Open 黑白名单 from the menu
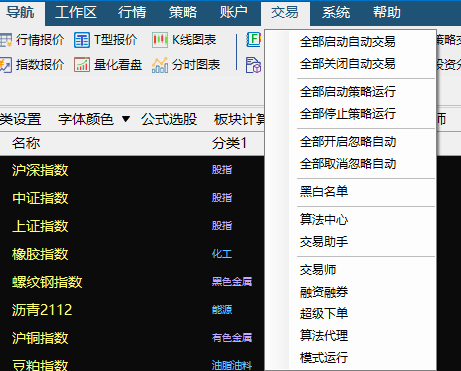461x371 pixels. point(324,192)
